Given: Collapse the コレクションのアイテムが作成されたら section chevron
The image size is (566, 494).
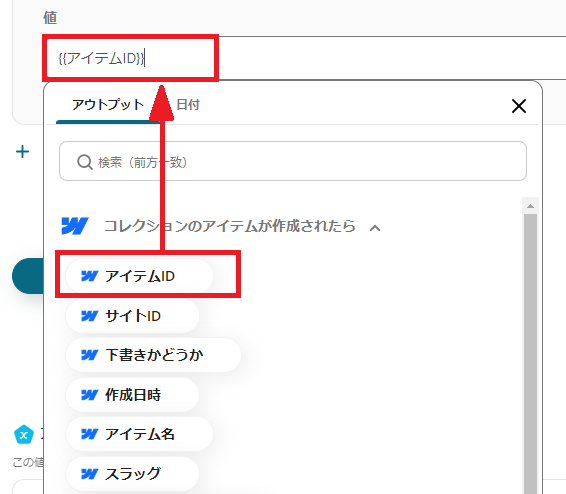Looking at the screenshot, I should click(375, 228).
